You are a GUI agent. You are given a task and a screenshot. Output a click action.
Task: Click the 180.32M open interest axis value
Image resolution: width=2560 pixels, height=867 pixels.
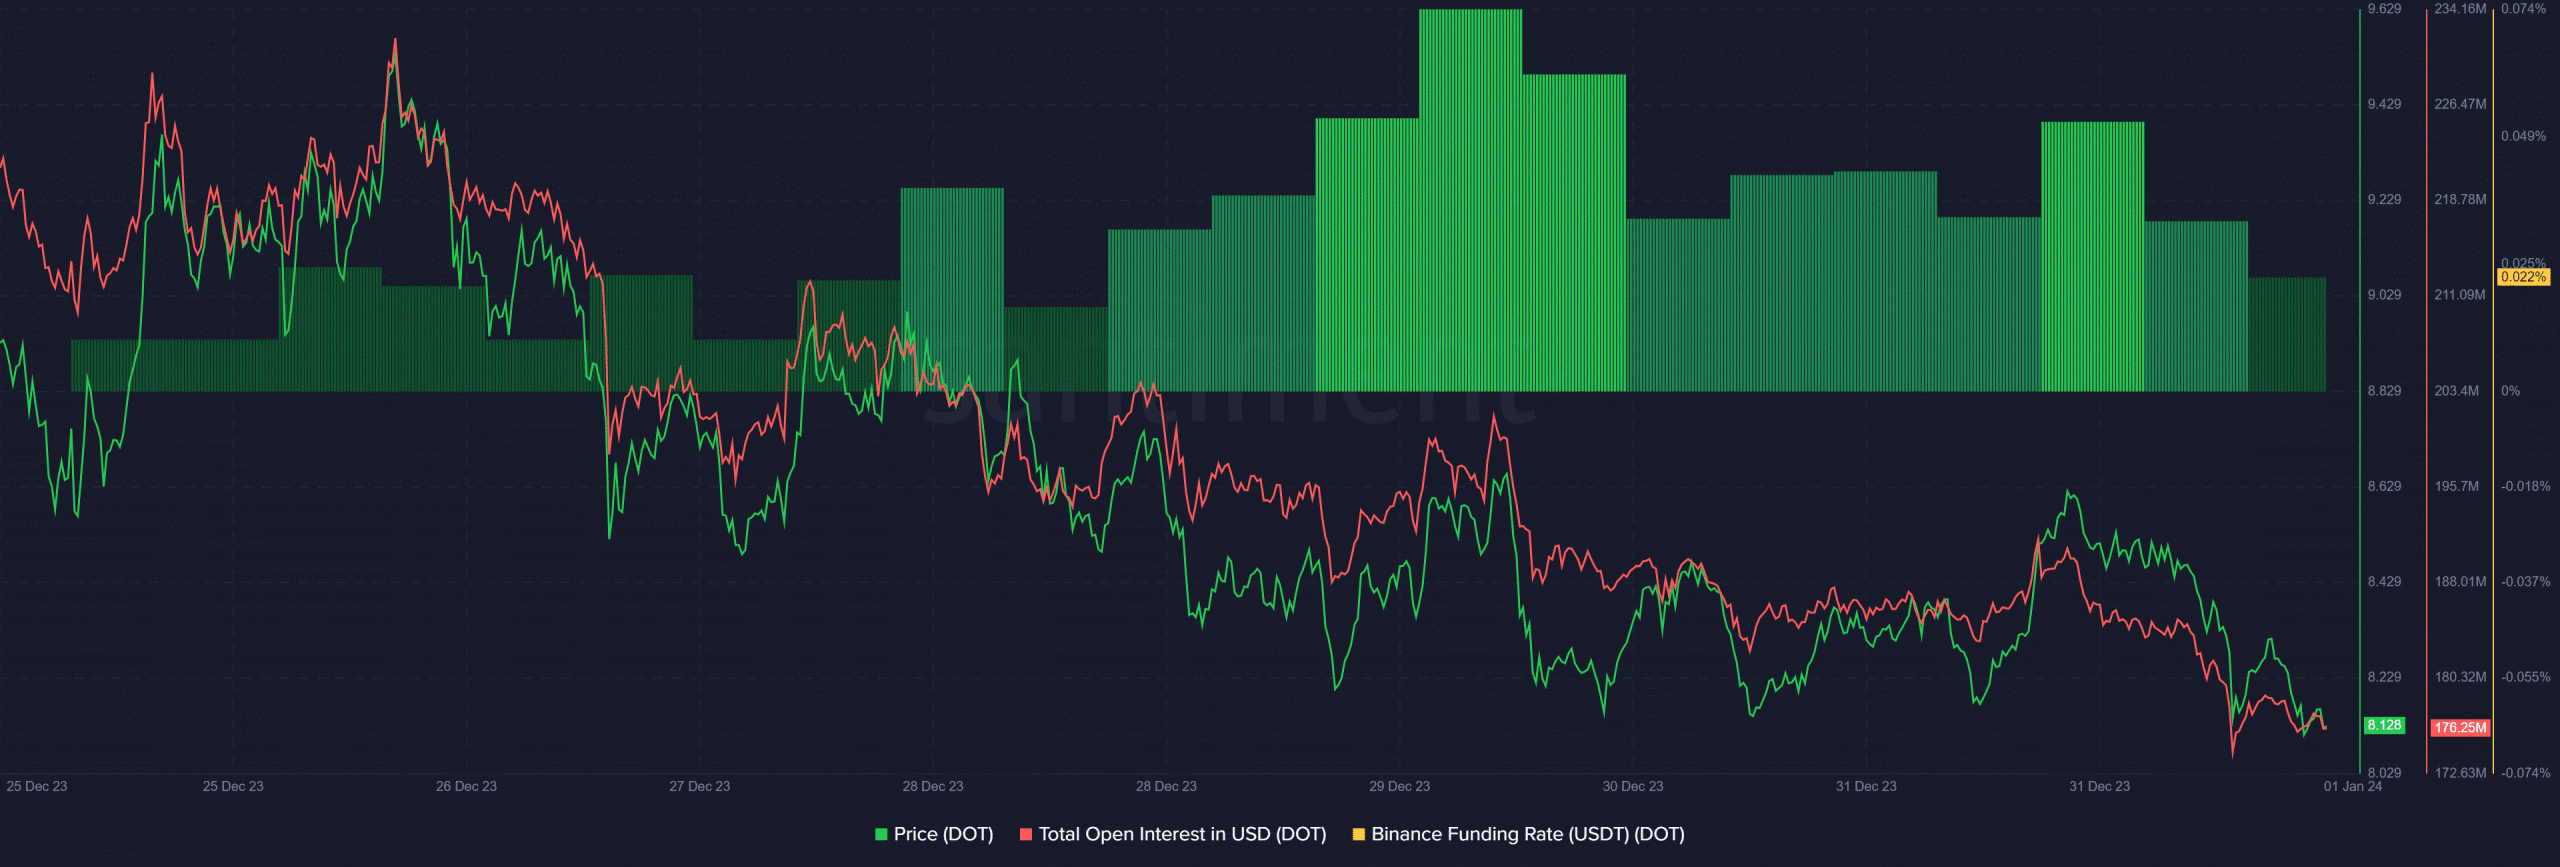click(2460, 677)
